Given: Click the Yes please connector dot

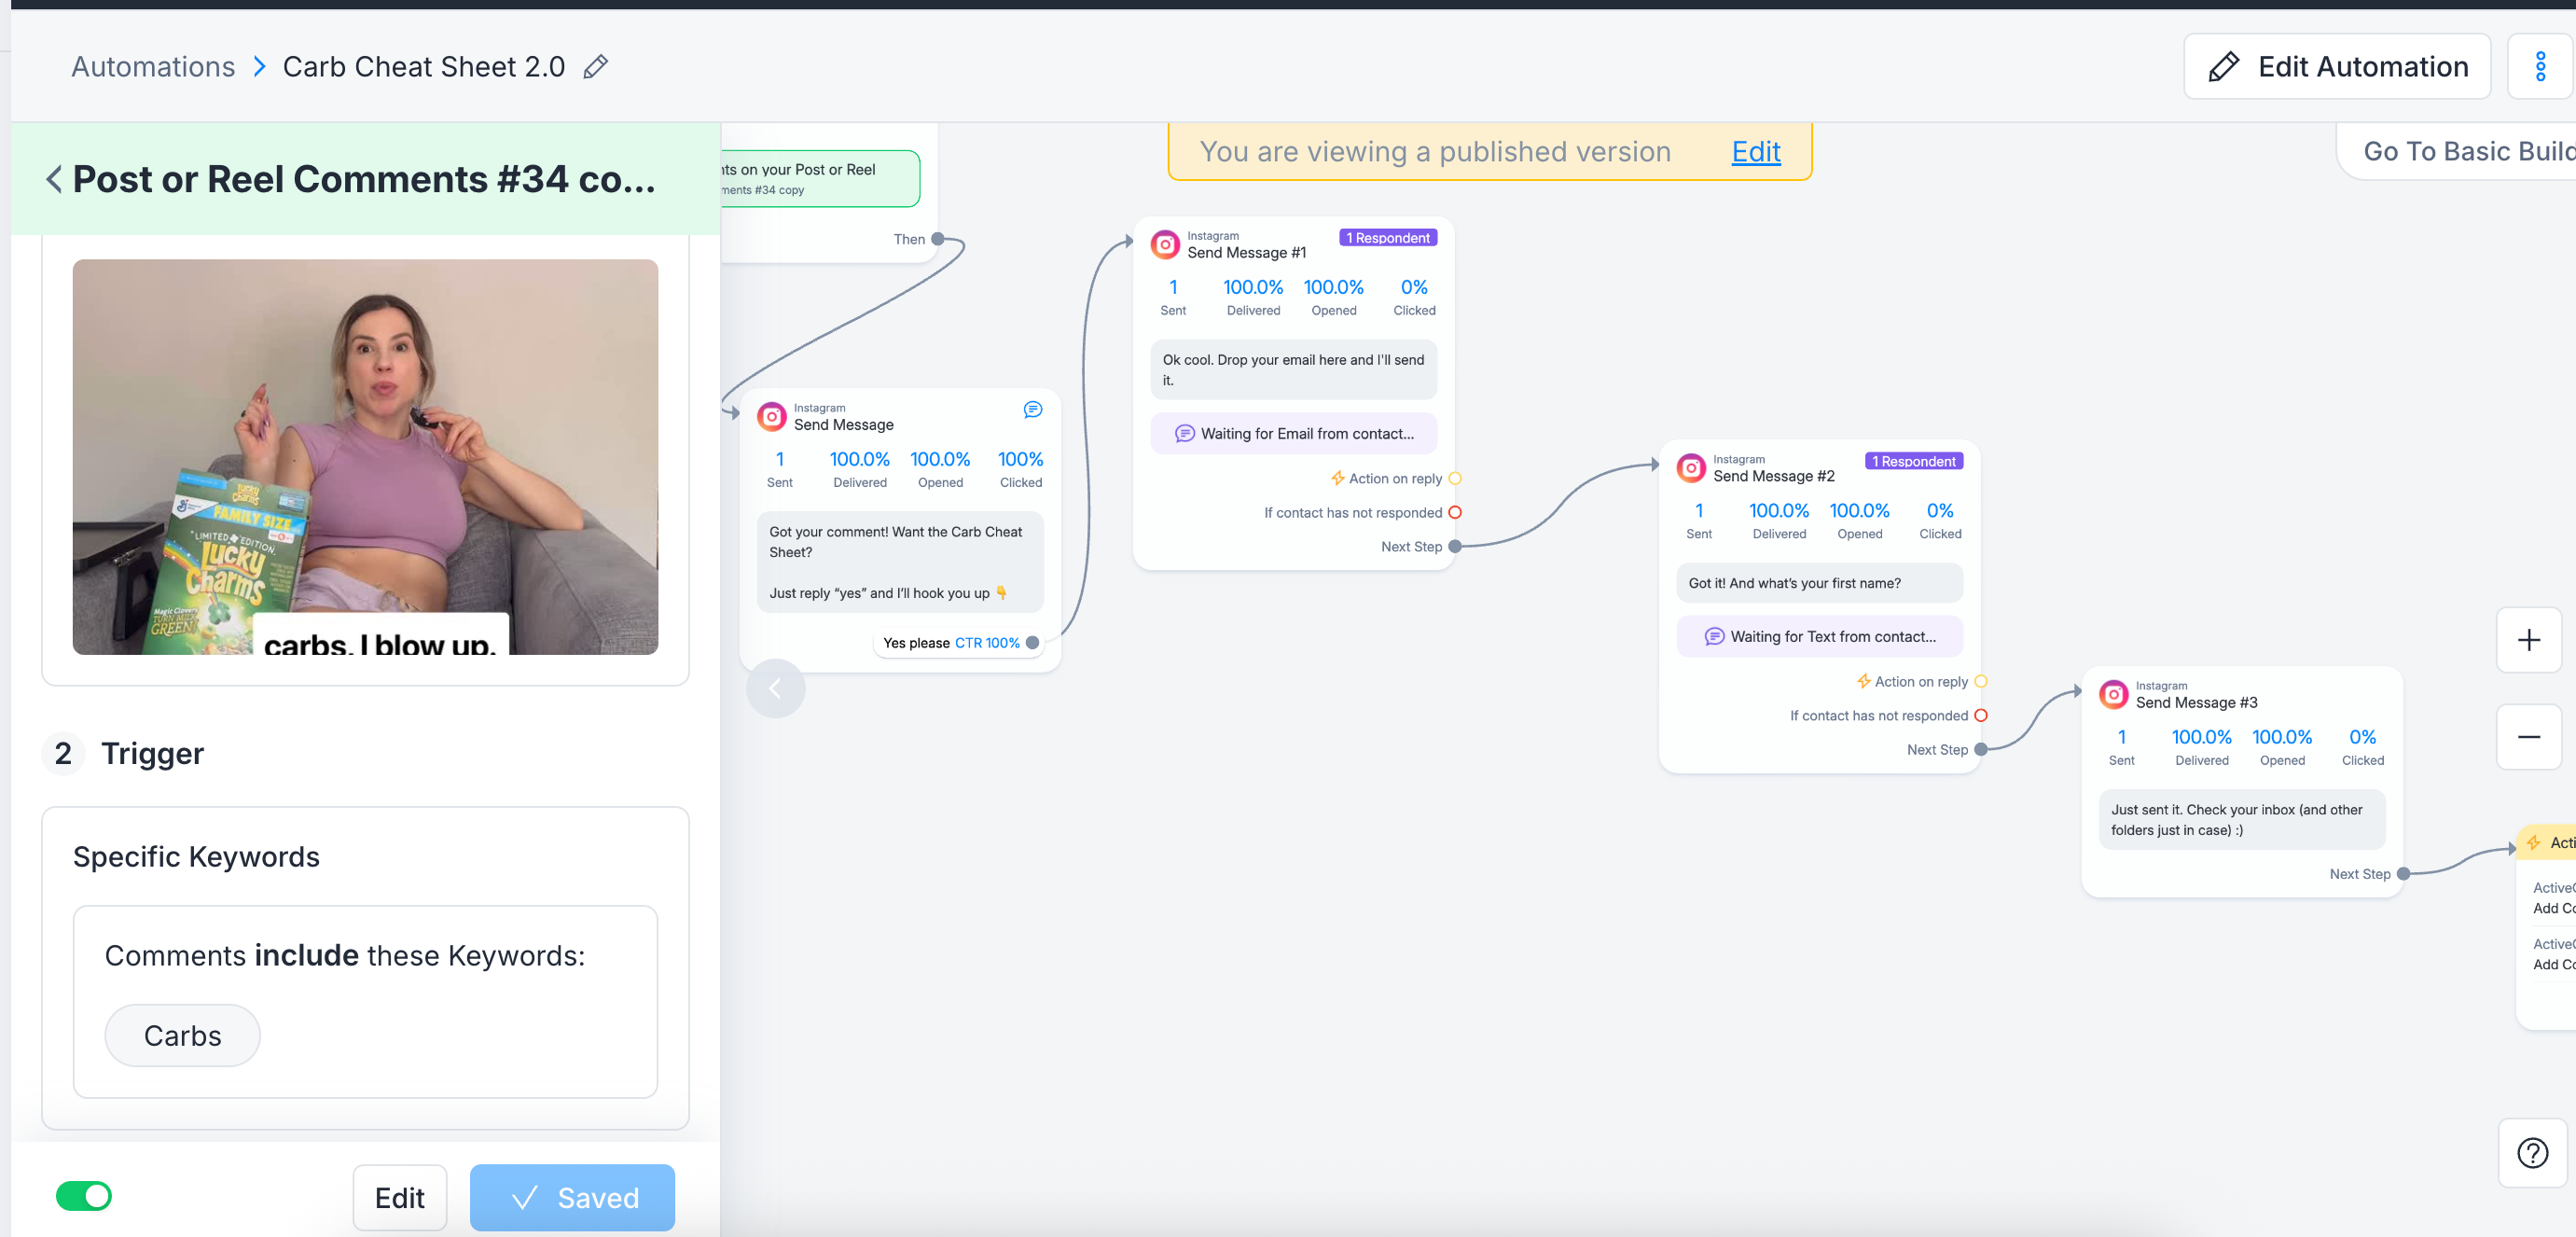Looking at the screenshot, I should pos(1032,643).
